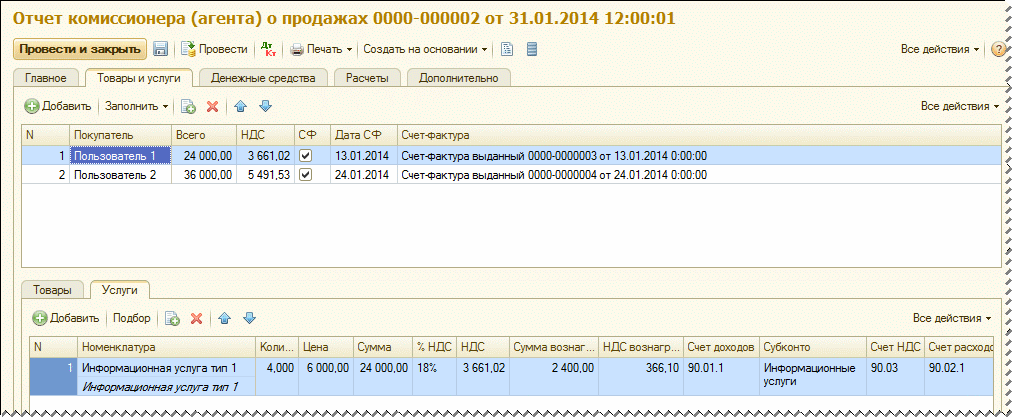1012x417 pixels.
Task: Open Счет-фактура выданный 0000-0000004 cell
Action: (698, 174)
